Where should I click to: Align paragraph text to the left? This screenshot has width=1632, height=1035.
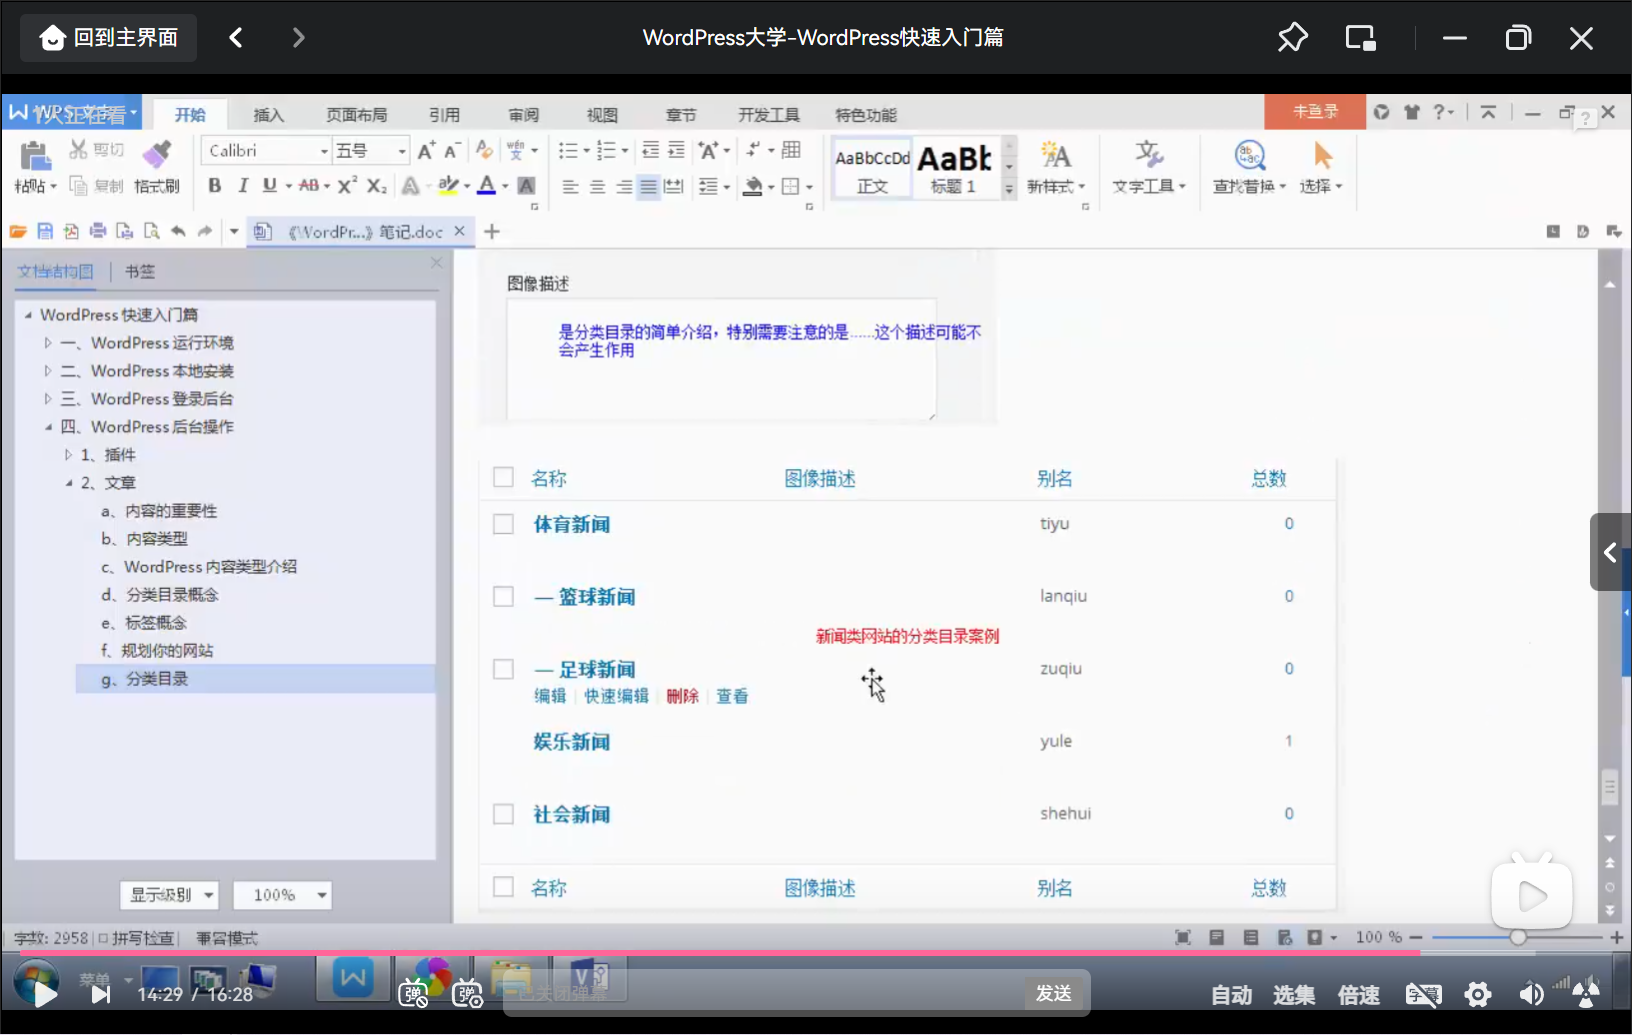(570, 186)
